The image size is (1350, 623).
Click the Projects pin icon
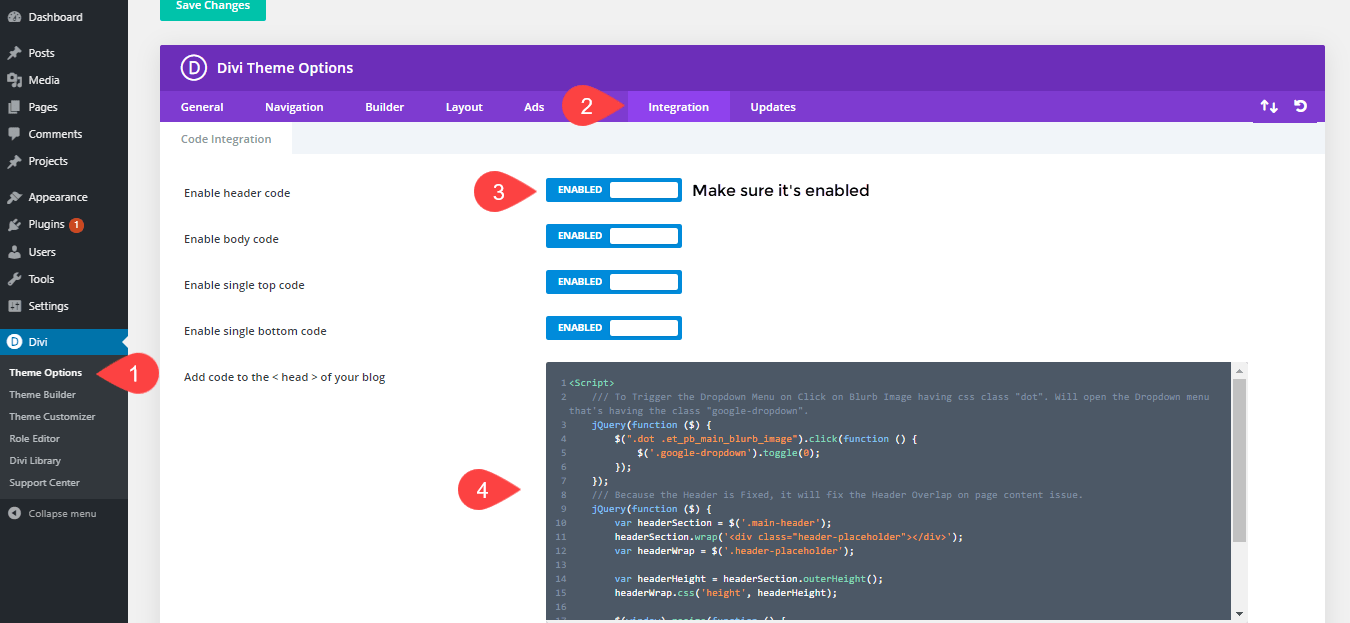14,161
